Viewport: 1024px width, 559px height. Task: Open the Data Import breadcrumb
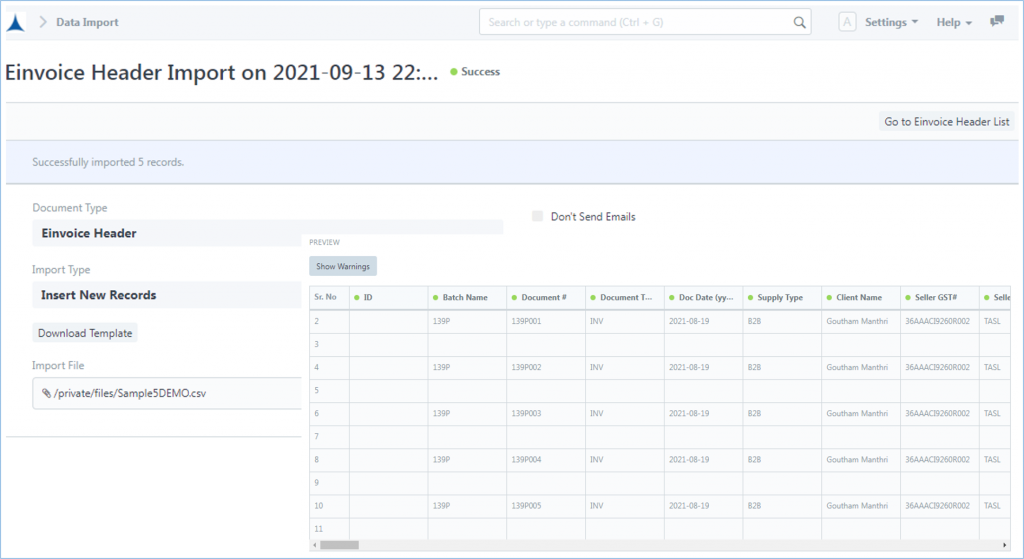(x=88, y=22)
